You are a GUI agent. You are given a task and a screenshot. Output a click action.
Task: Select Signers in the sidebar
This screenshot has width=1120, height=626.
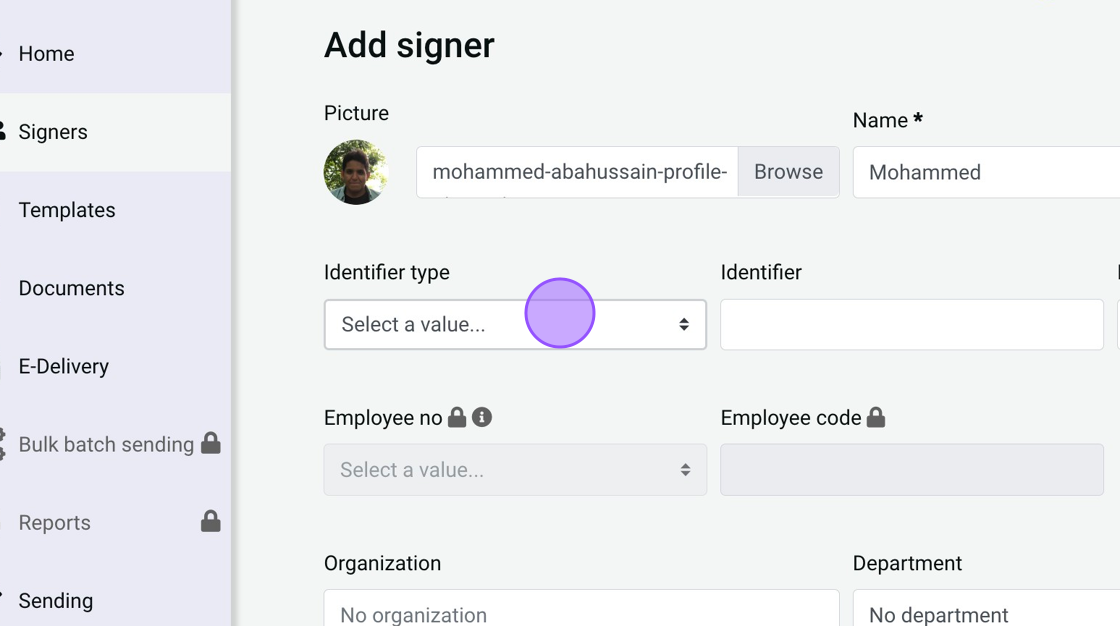click(x=53, y=132)
